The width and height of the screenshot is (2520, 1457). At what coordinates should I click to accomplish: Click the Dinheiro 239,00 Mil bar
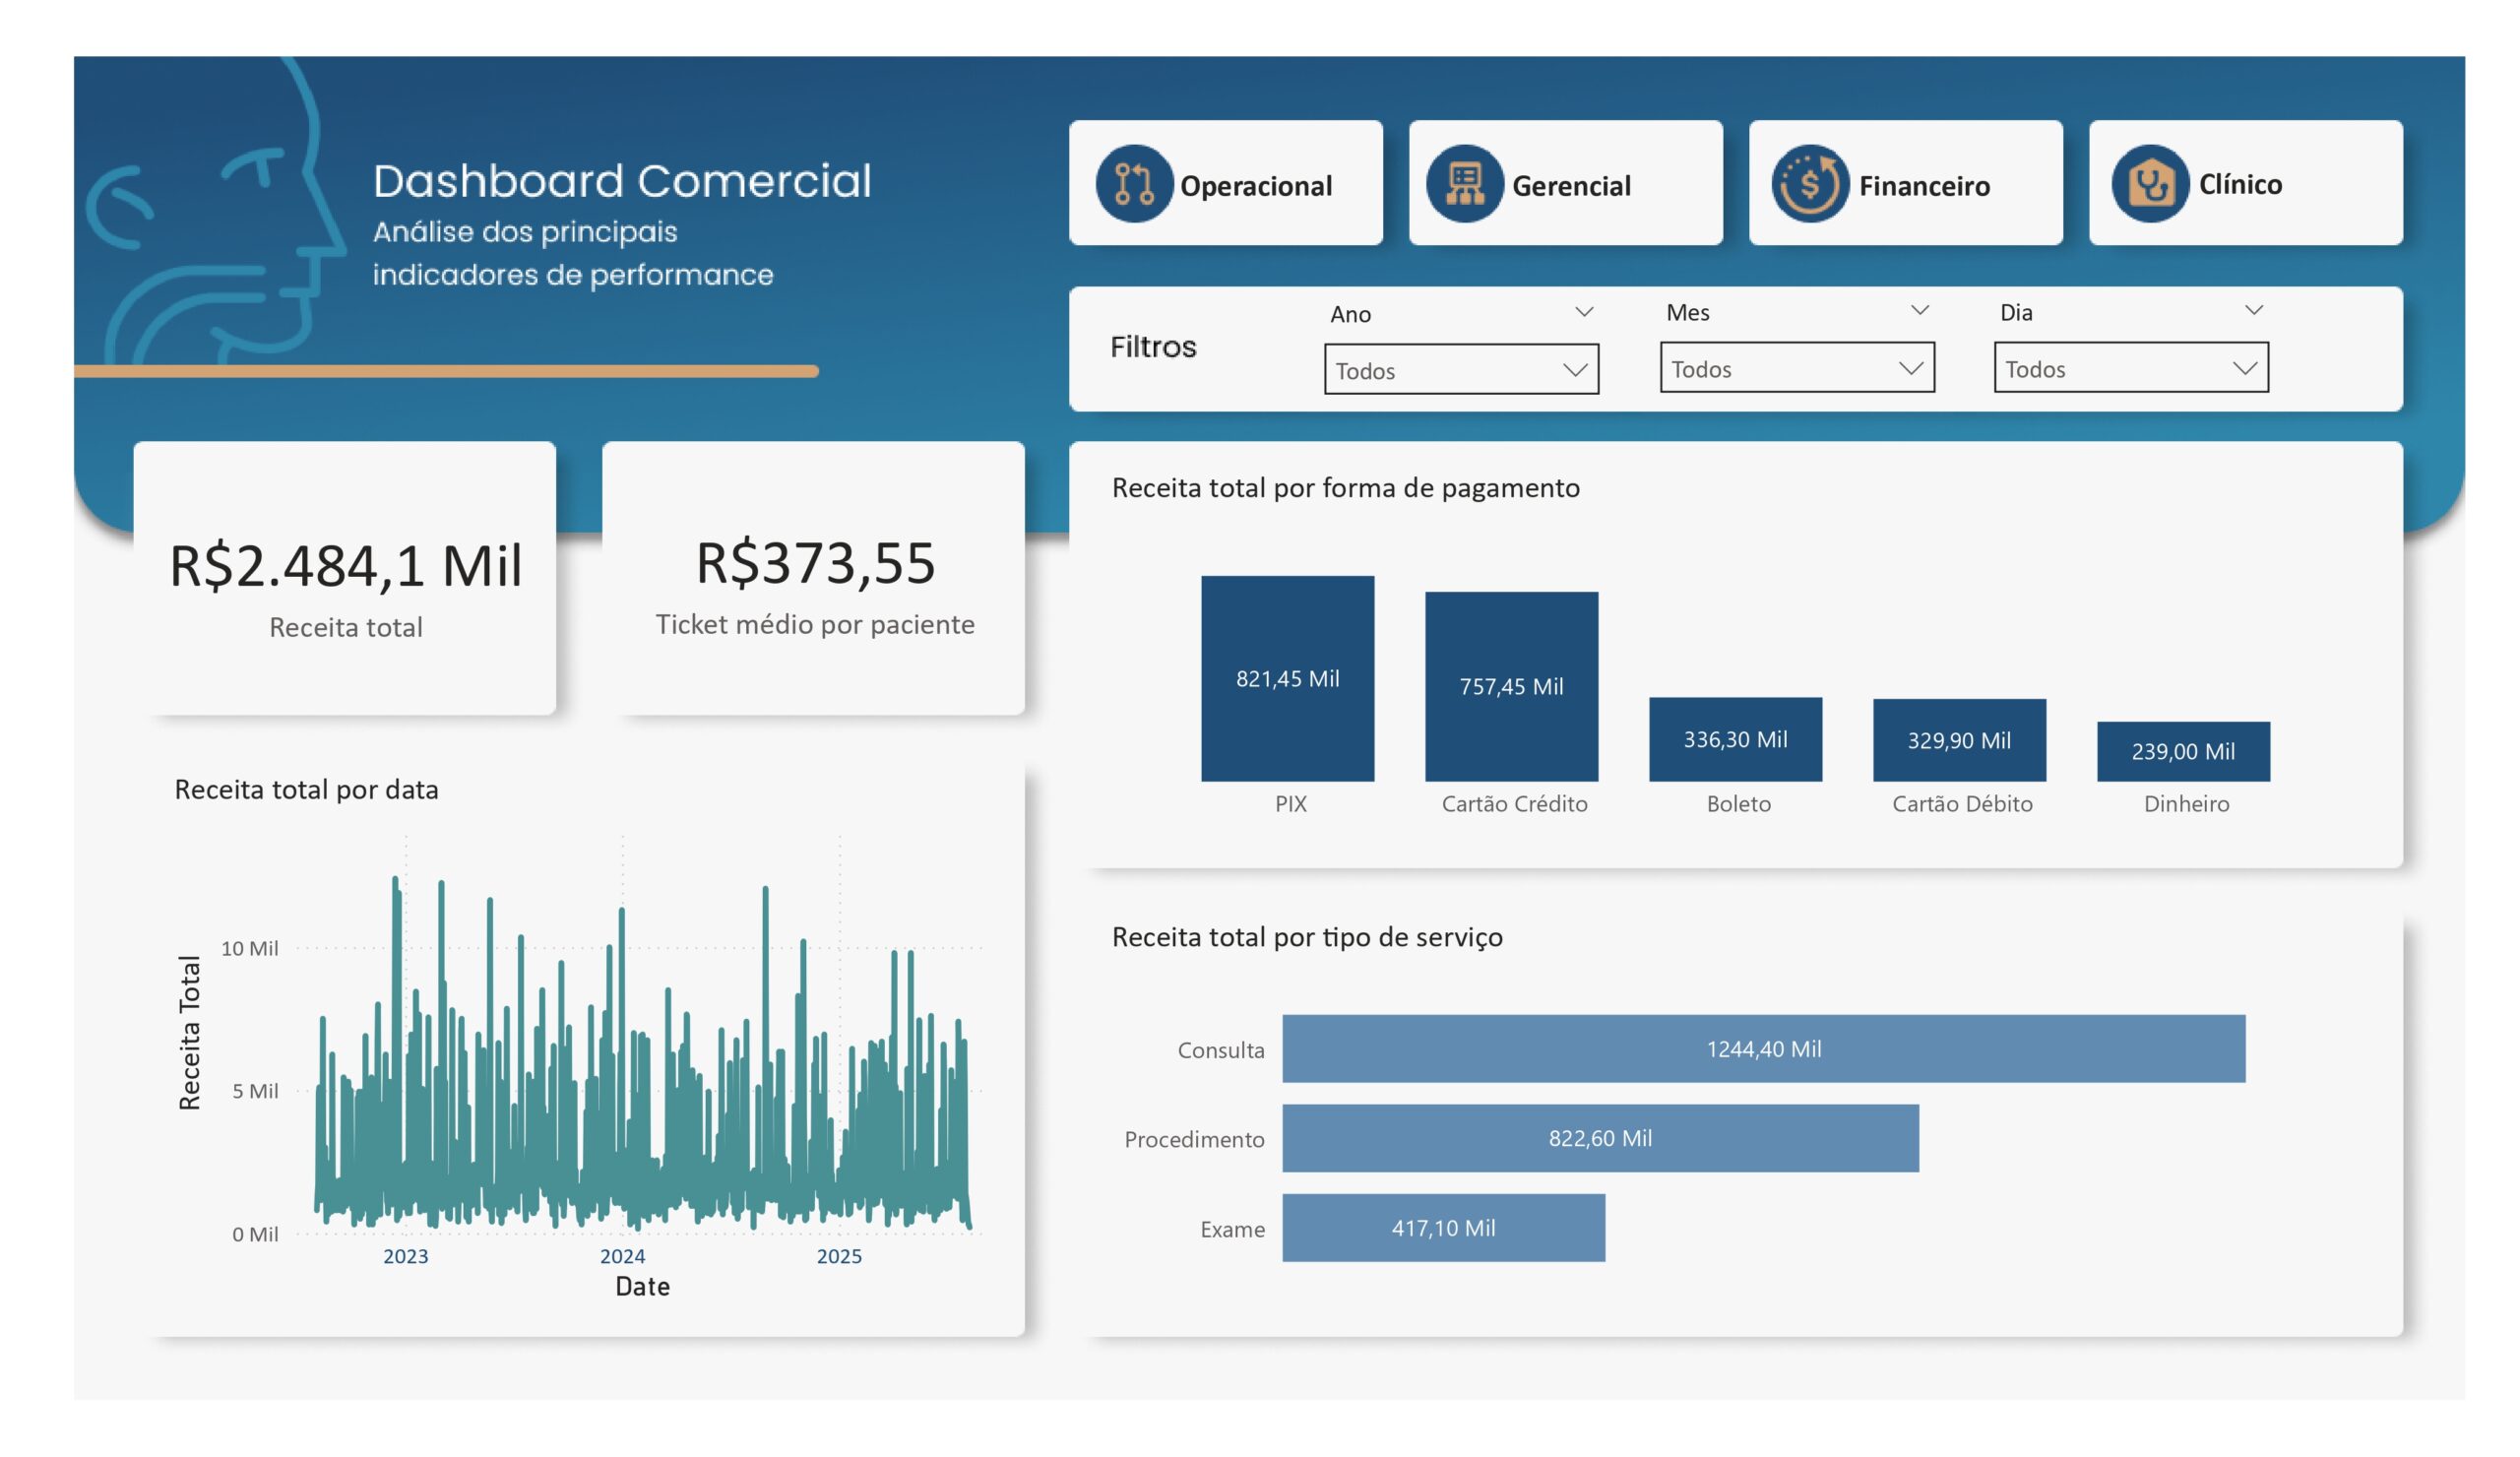[x=2182, y=751]
